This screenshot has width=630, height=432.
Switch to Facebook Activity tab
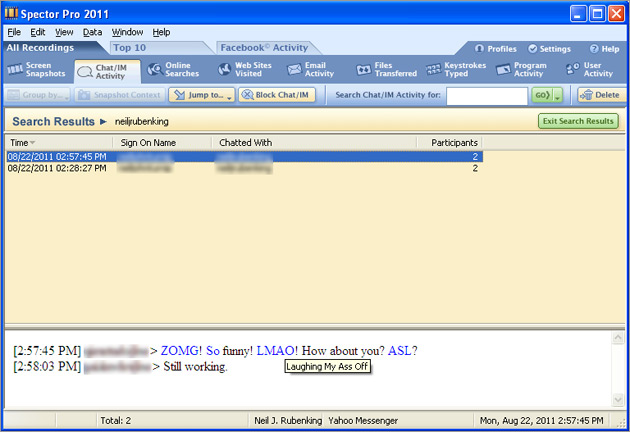[264, 47]
